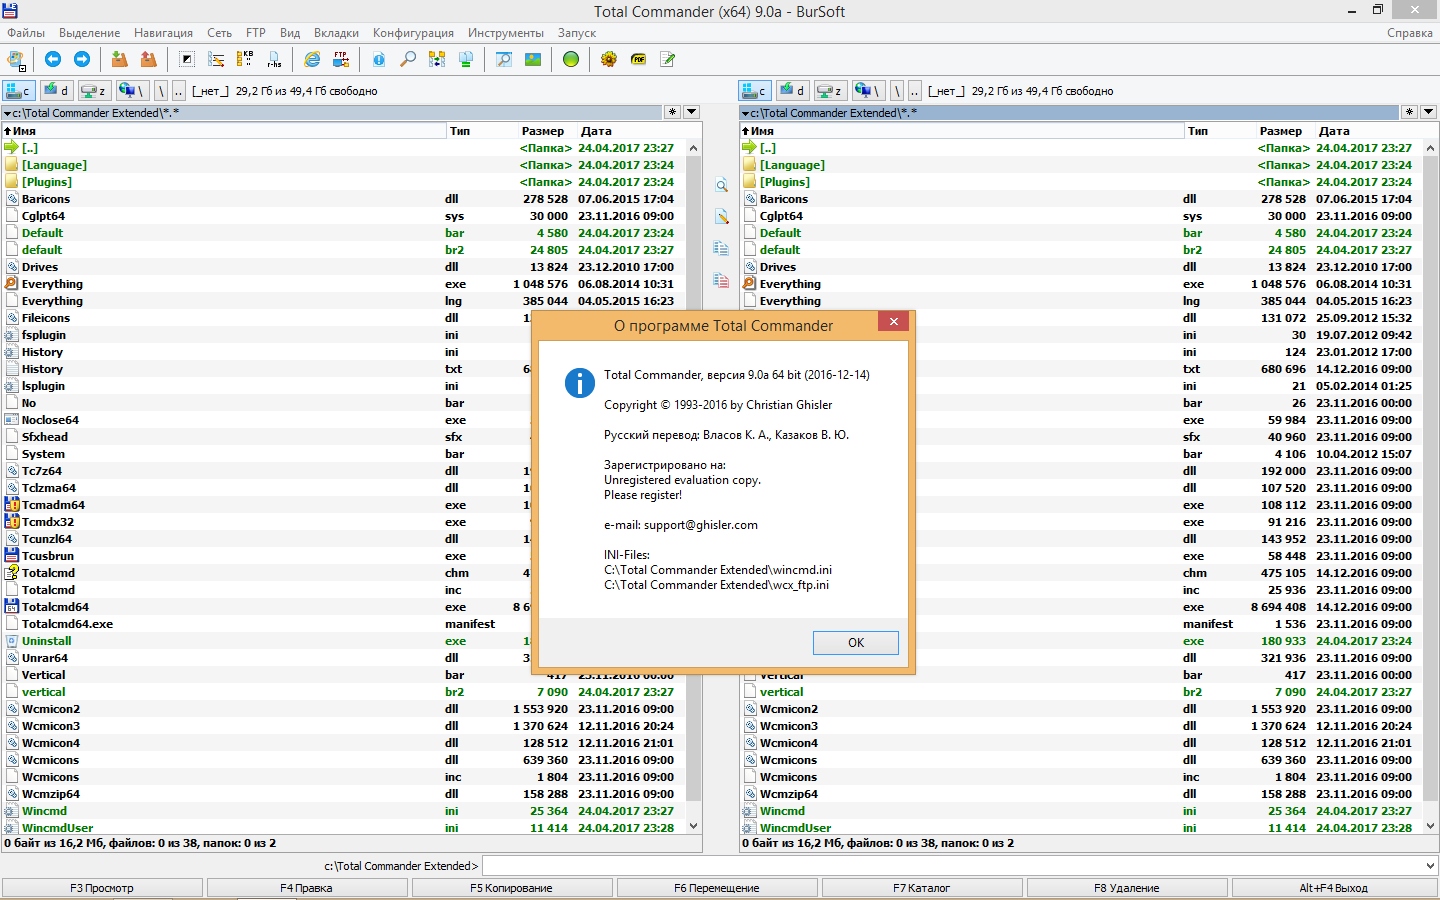Switch the left panel to drive d
1440x900 pixels.
pyautogui.click(x=55, y=91)
